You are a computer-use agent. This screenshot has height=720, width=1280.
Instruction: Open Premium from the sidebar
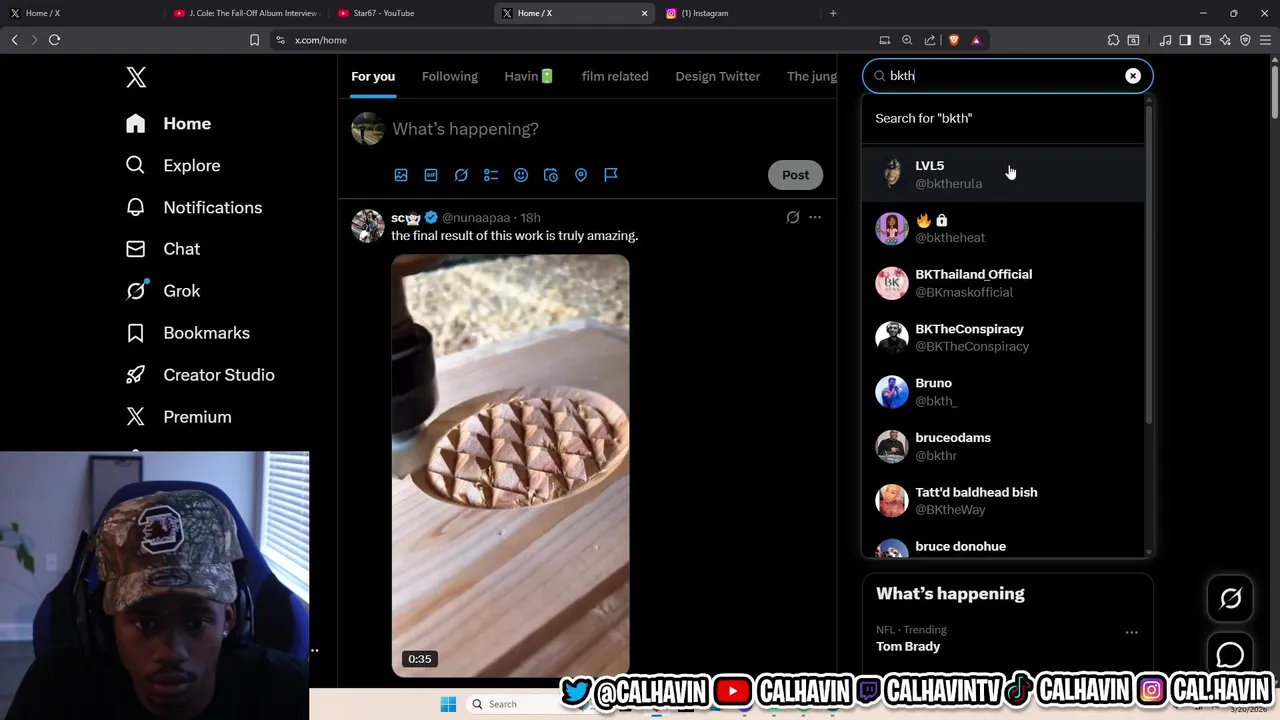click(x=177, y=417)
